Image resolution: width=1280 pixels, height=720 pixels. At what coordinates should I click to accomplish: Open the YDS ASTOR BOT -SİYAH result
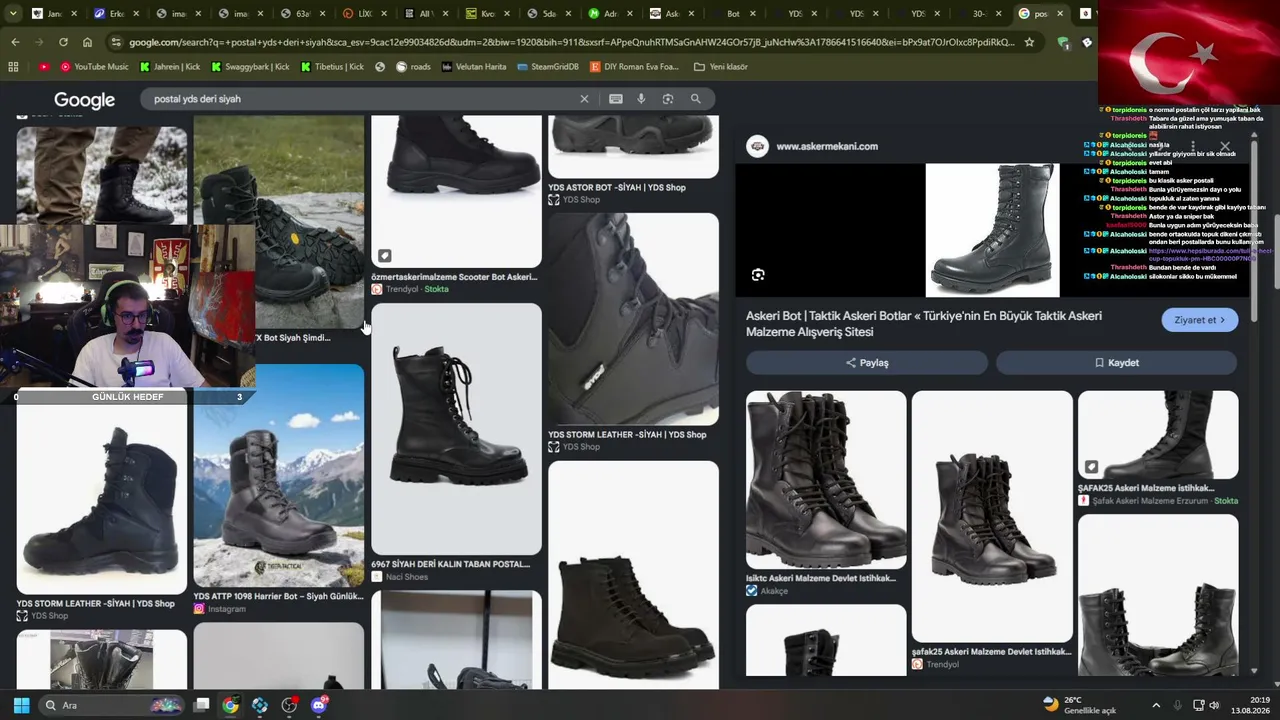pyautogui.click(x=617, y=187)
